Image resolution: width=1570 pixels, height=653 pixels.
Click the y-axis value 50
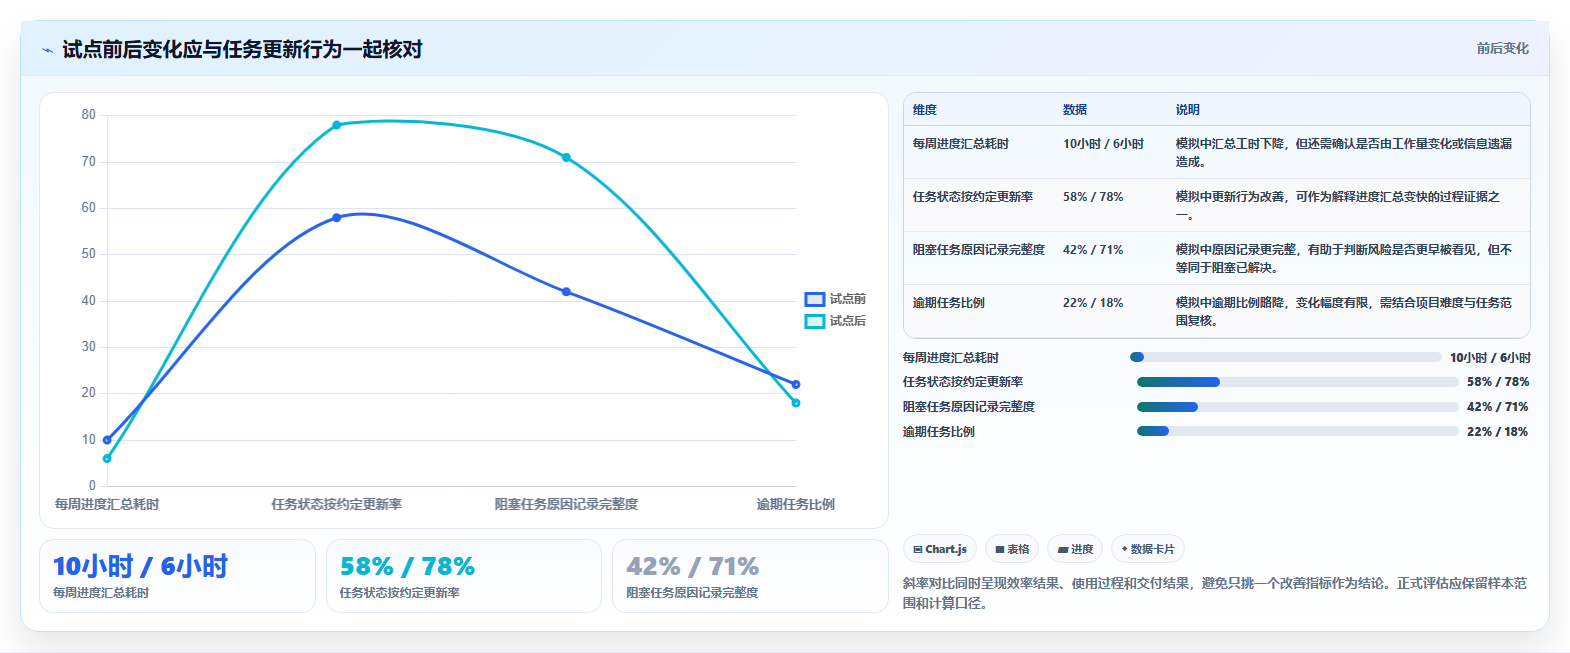pos(89,254)
